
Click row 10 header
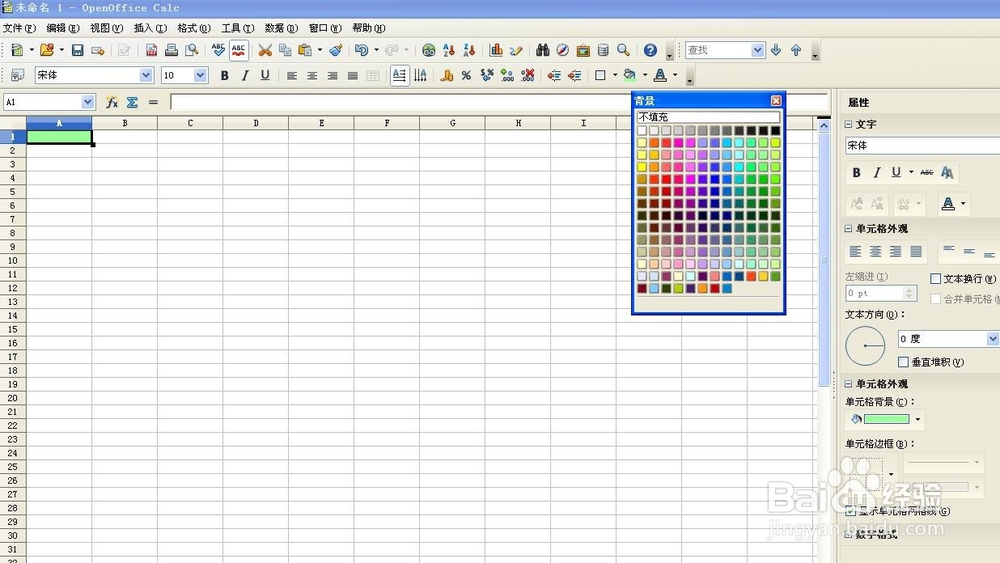[13, 260]
